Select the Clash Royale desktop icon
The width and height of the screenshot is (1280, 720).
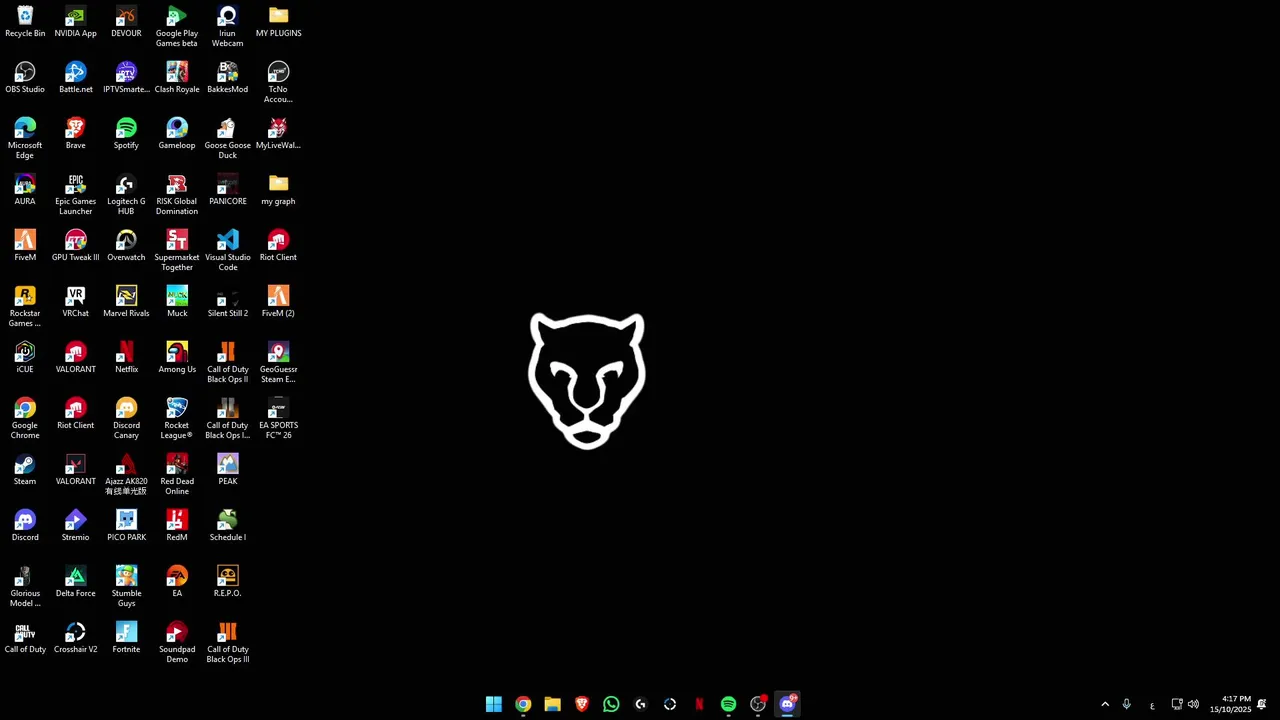tap(177, 78)
